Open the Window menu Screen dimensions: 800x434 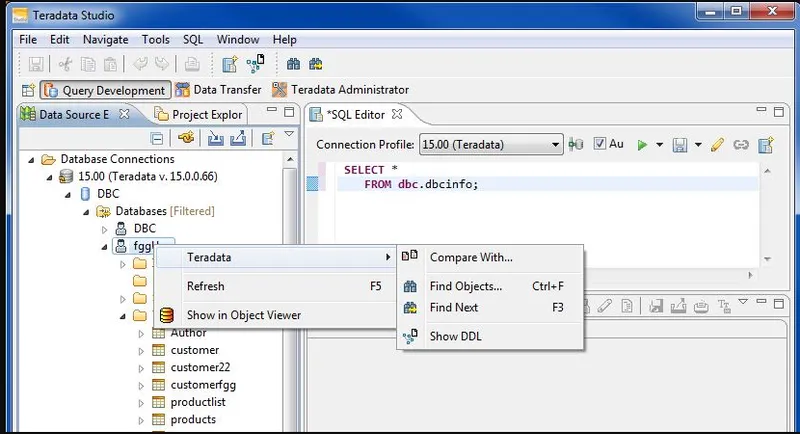(238, 39)
